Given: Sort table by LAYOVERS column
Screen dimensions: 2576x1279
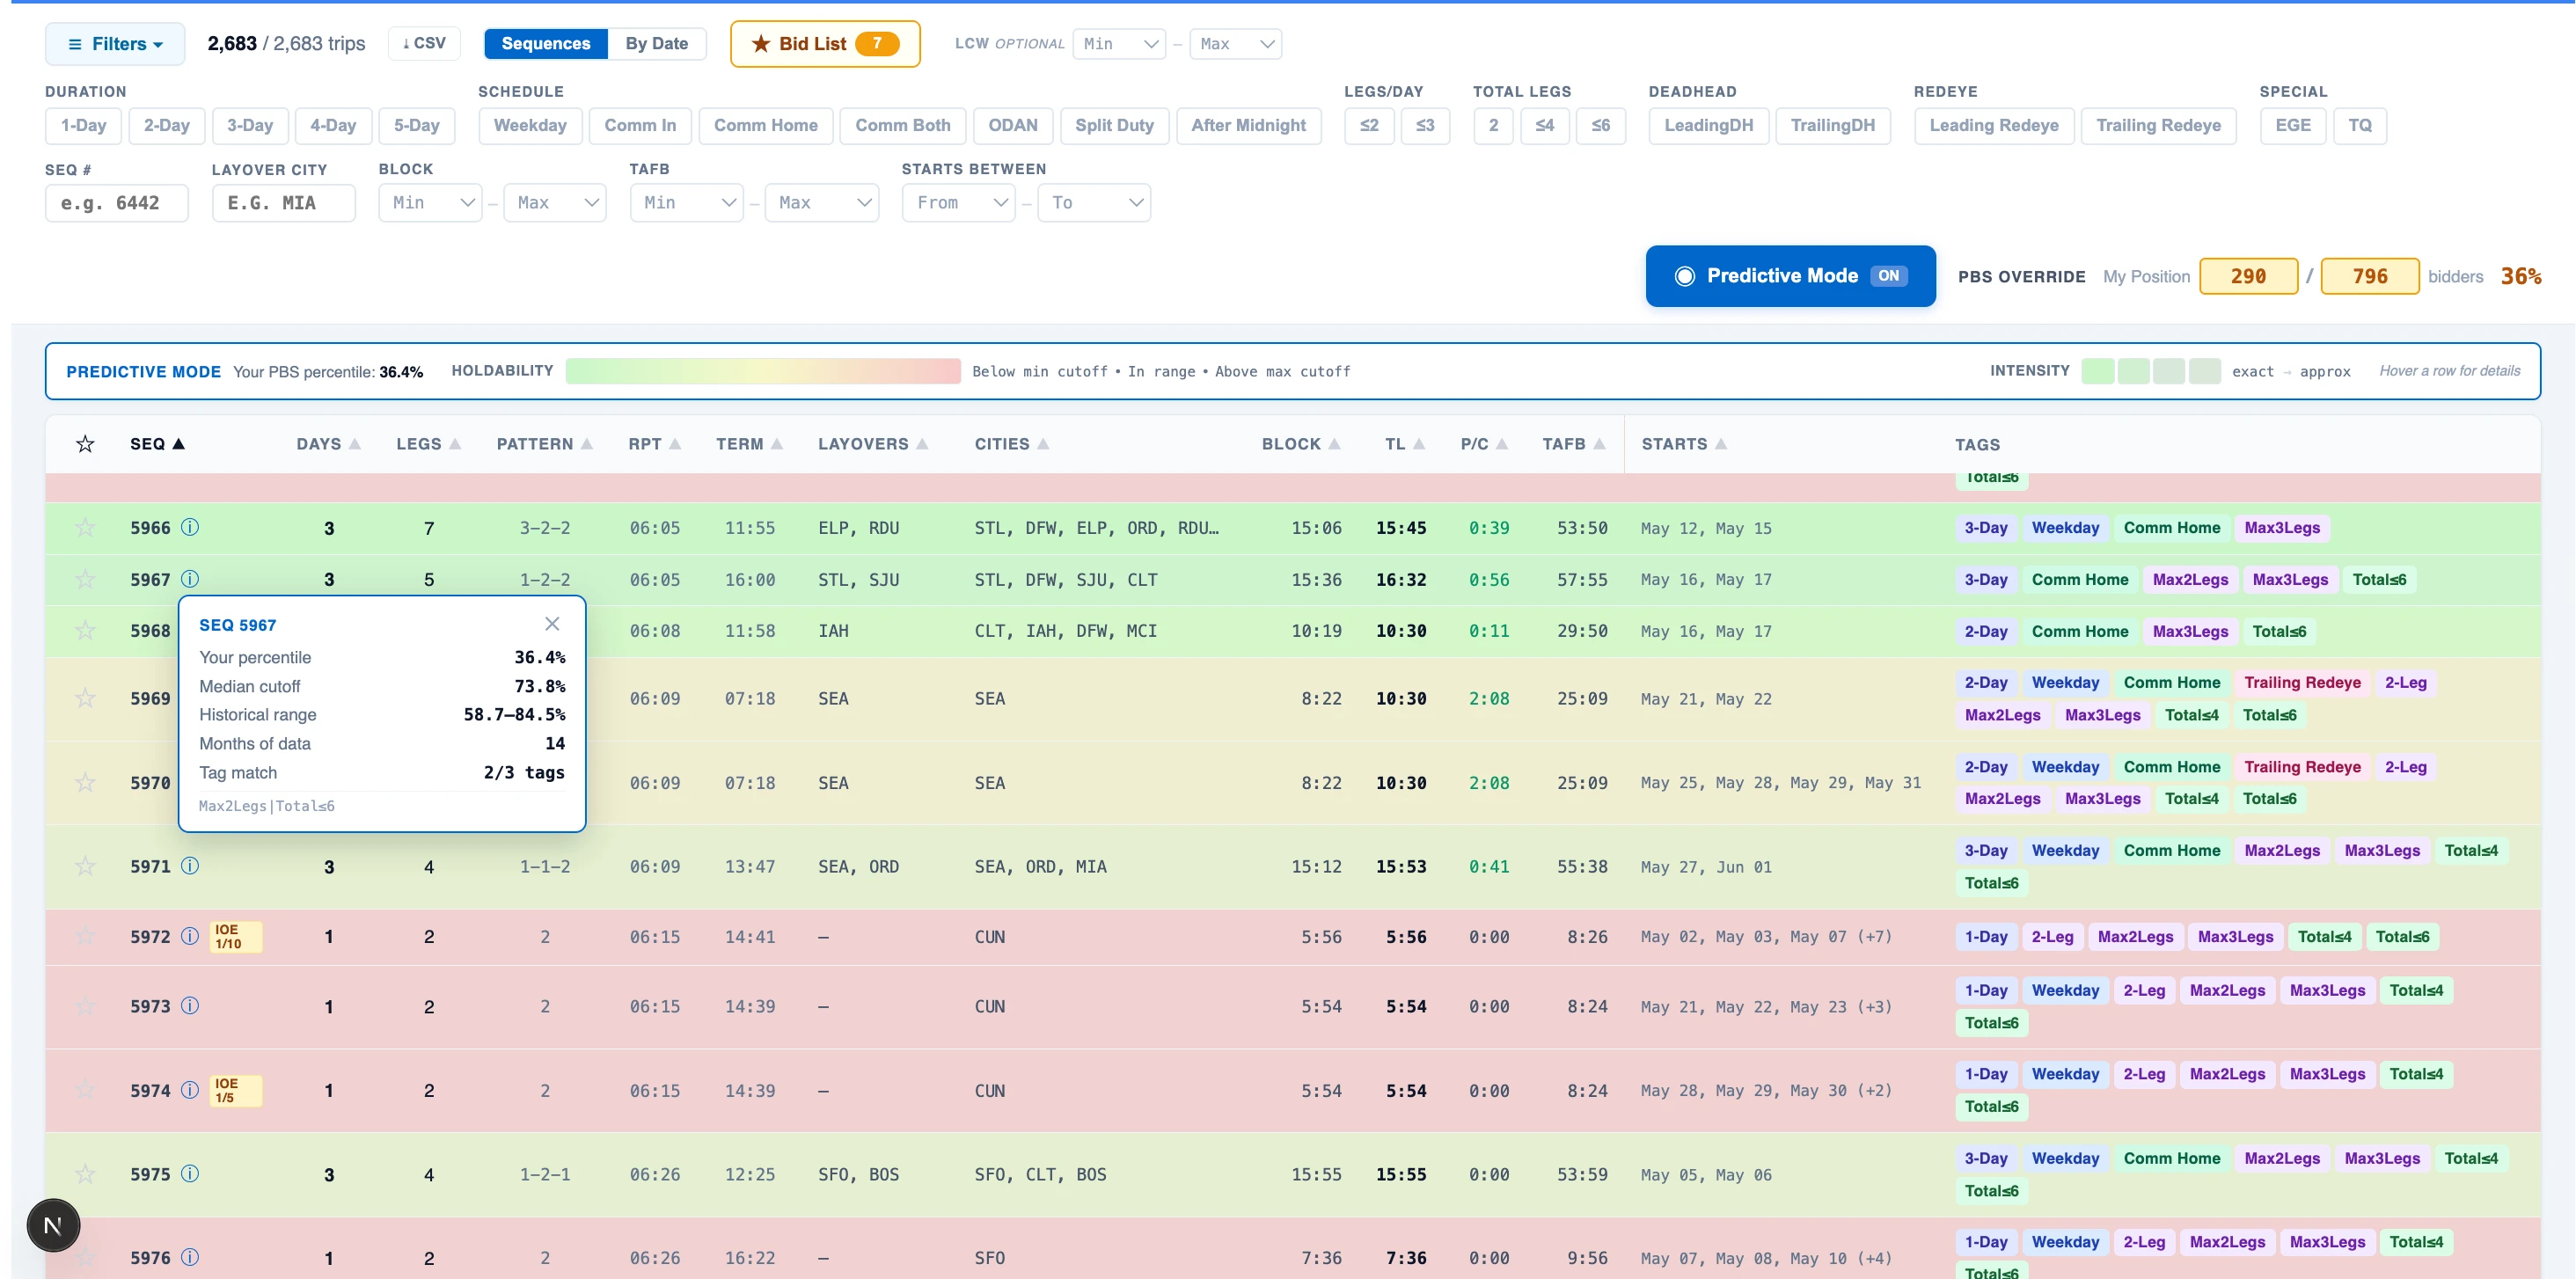Looking at the screenshot, I should click(873, 444).
